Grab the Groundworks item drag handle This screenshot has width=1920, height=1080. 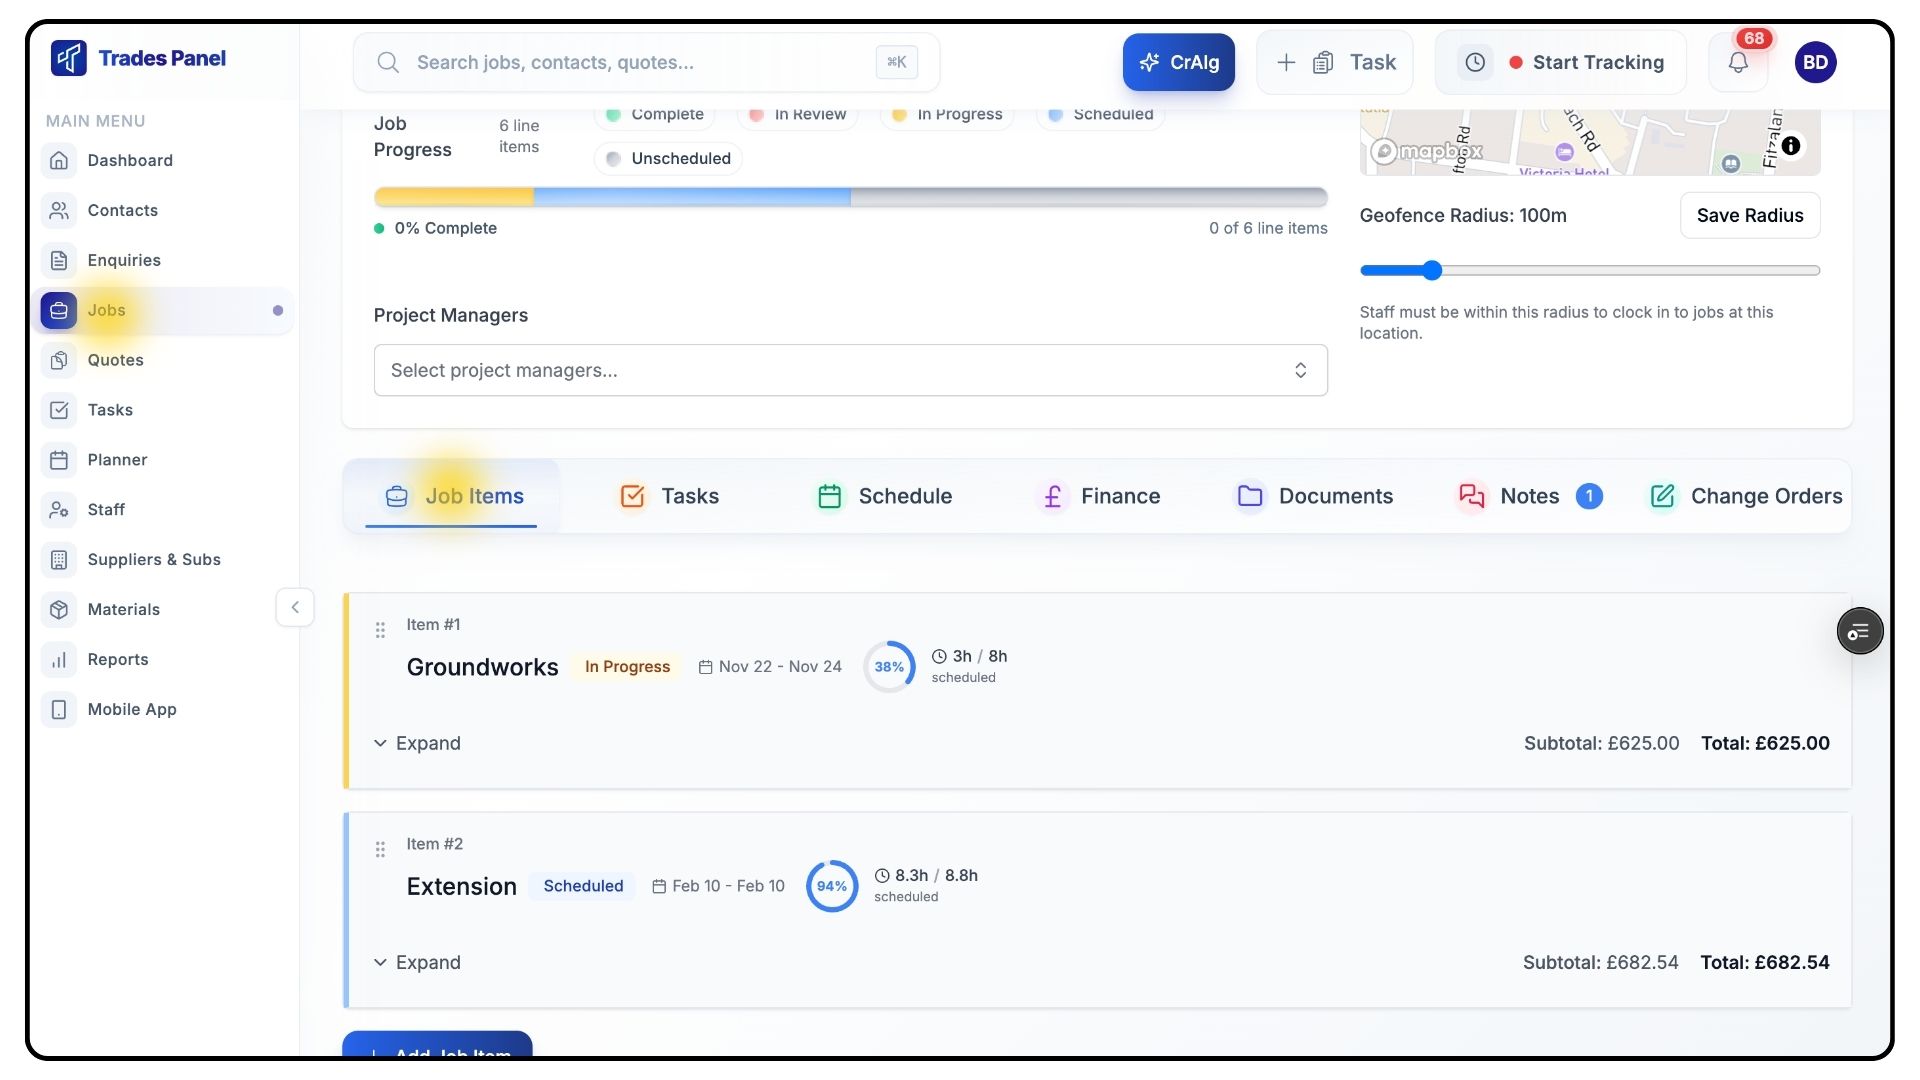pos(380,630)
